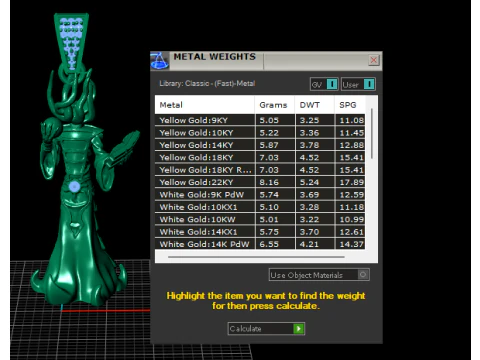Screen dimensions: 480x360
Task: Click the 4.21 DWT value
Action: (x=309, y=244)
